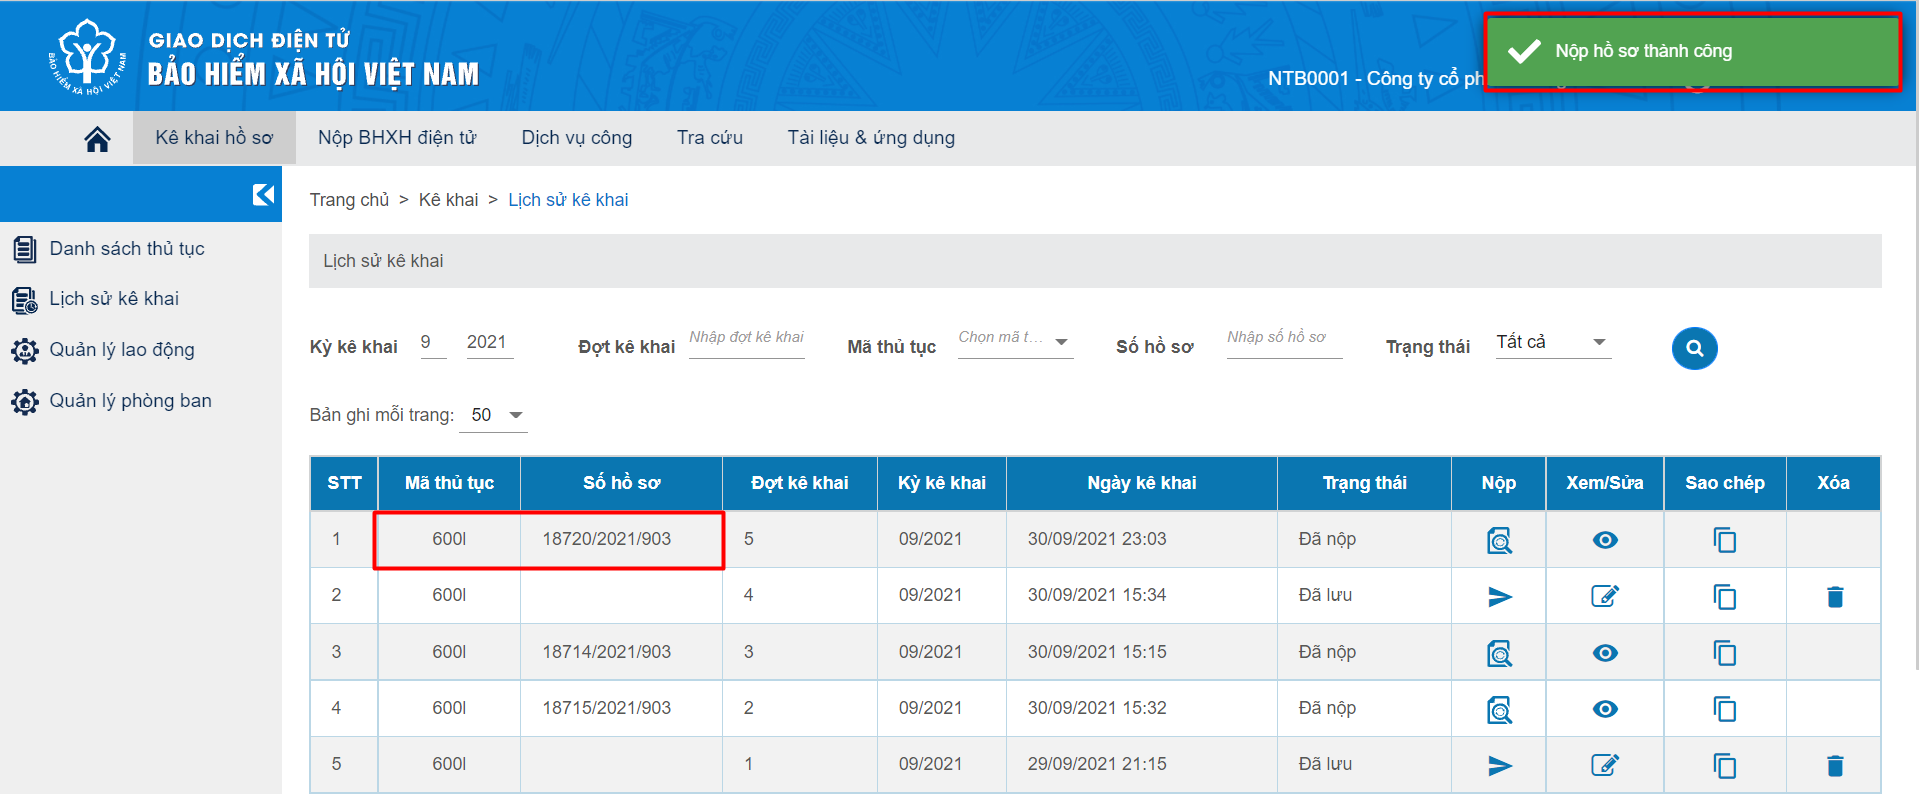The image size is (1919, 794).
Task: Delete the row 5 record
Action: [x=1834, y=766]
